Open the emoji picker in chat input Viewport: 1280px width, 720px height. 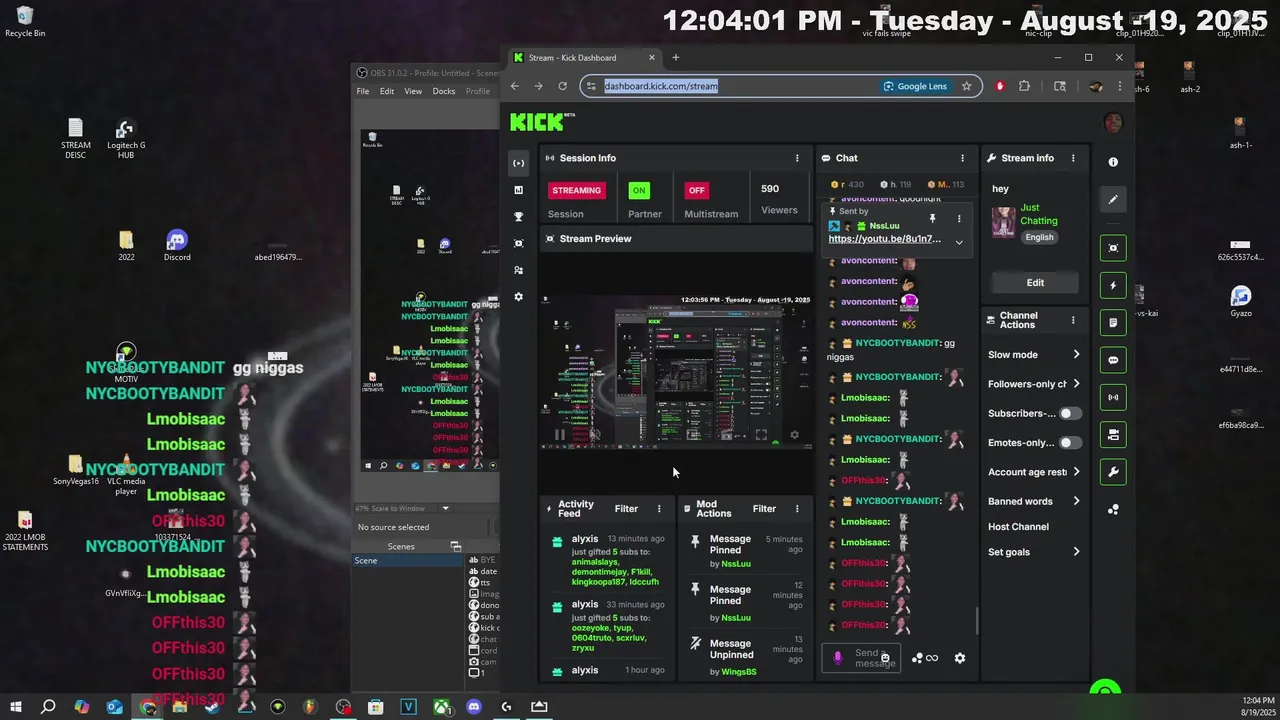885,658
